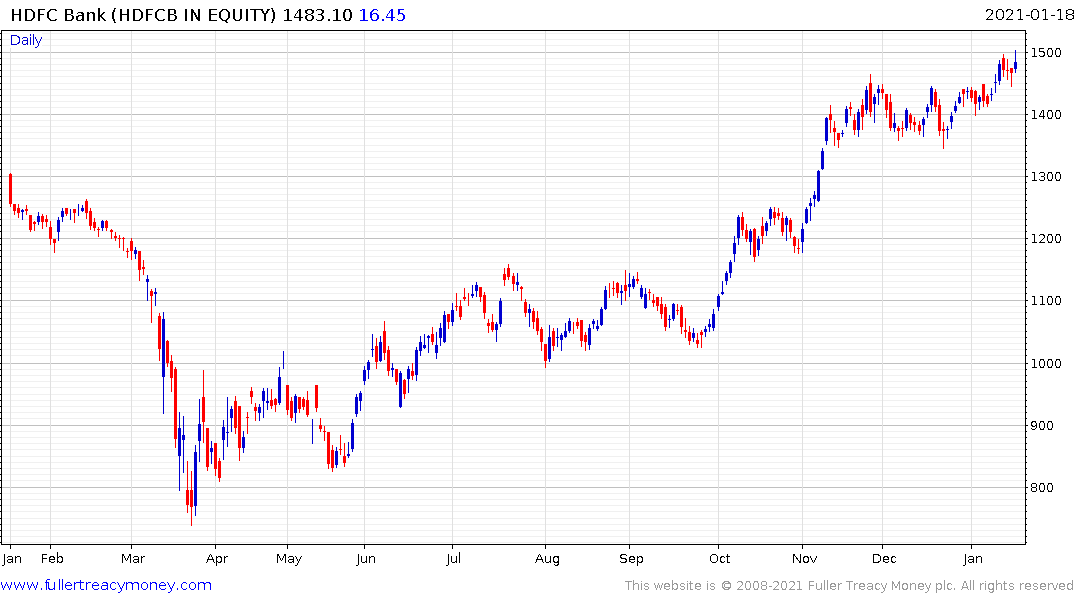1075x600 pixels.
Task: Select the 1400 price axis label
Action: [x=1046, y=115]
